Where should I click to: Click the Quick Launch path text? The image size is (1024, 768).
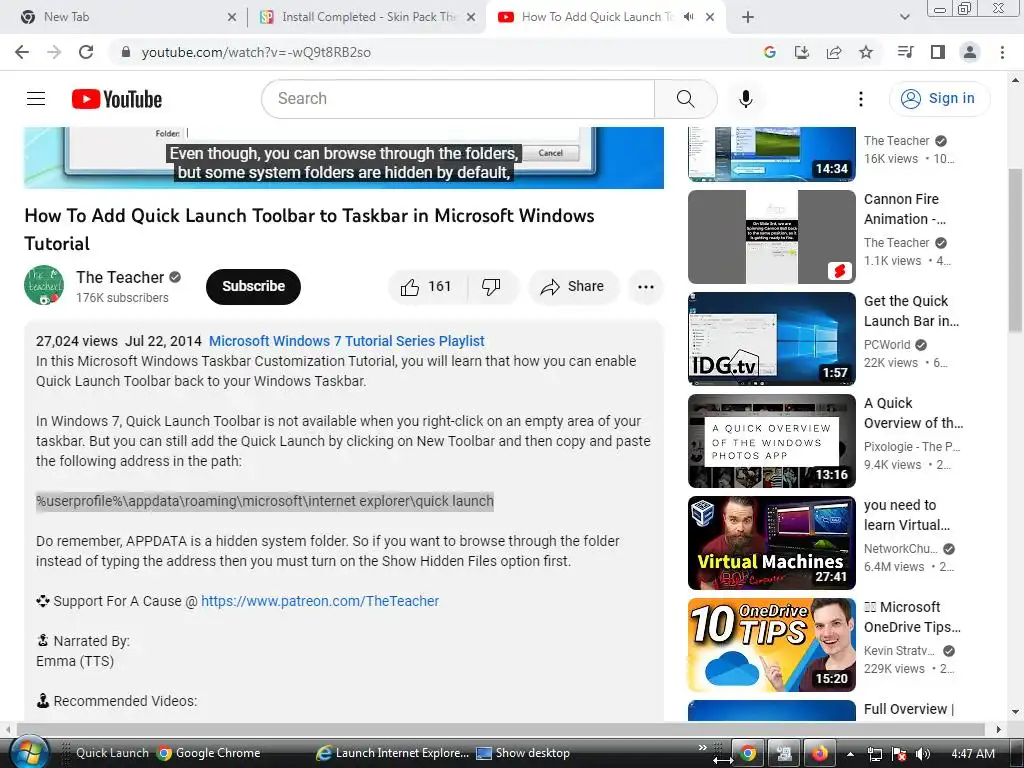point(264,501)
